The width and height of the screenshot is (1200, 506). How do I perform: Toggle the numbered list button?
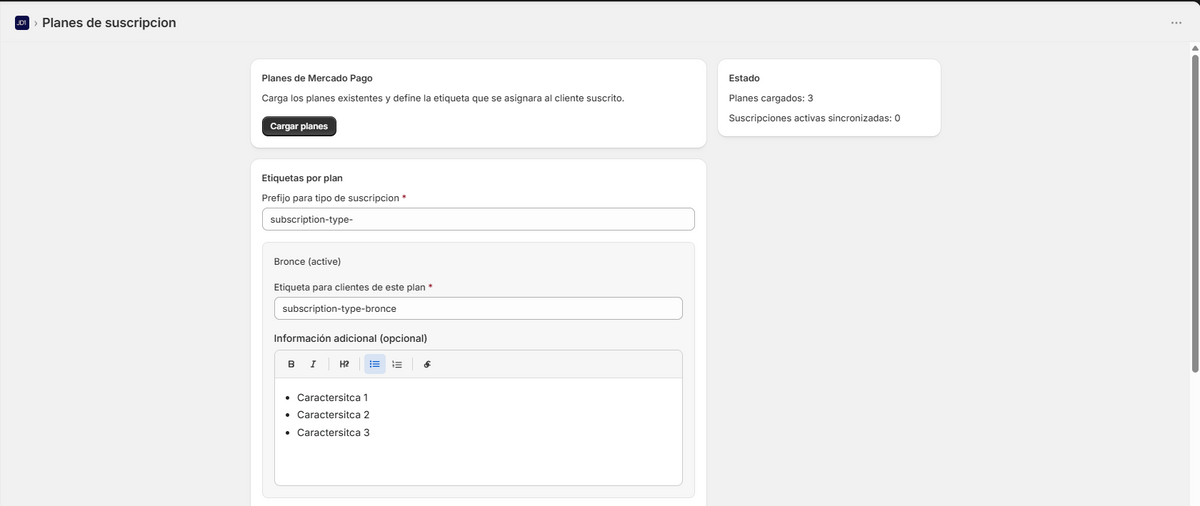[x=397, y=364]
